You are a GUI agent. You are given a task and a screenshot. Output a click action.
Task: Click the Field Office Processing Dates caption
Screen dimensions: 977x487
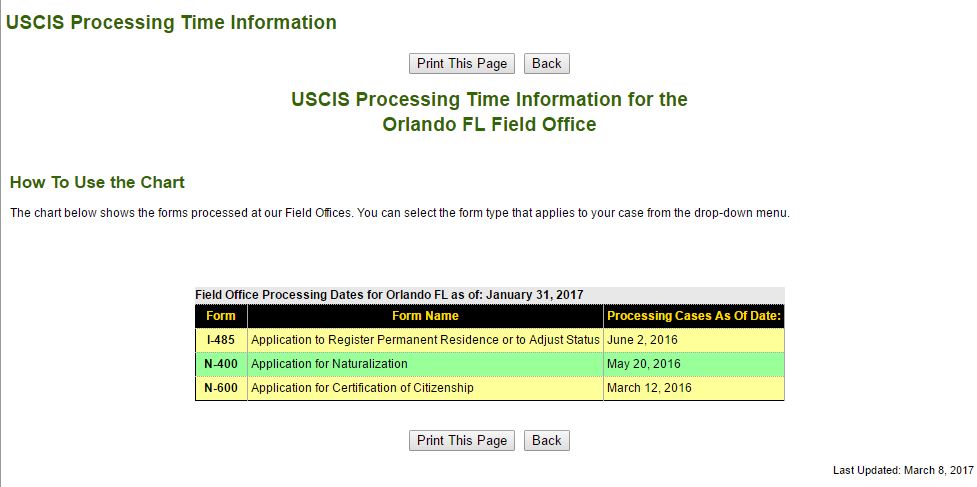(389, 295)
